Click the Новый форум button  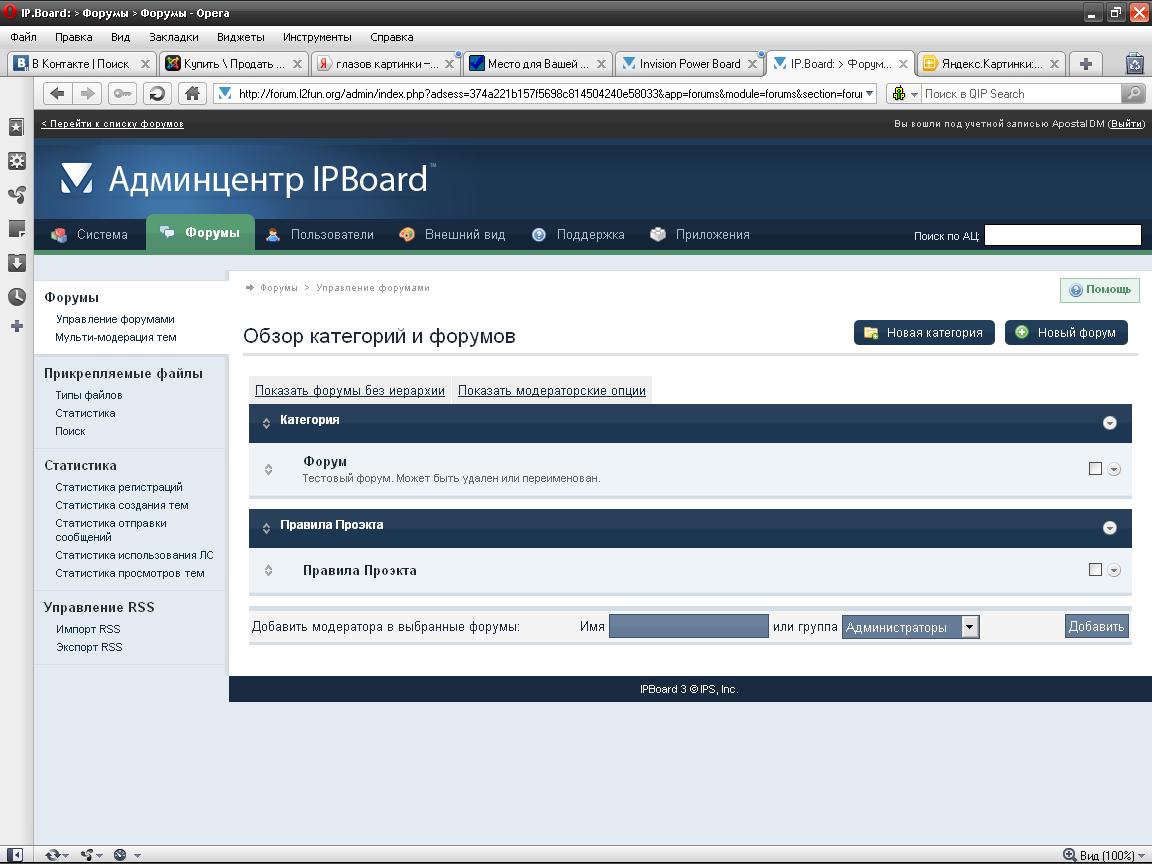[x=1066, y=332]
